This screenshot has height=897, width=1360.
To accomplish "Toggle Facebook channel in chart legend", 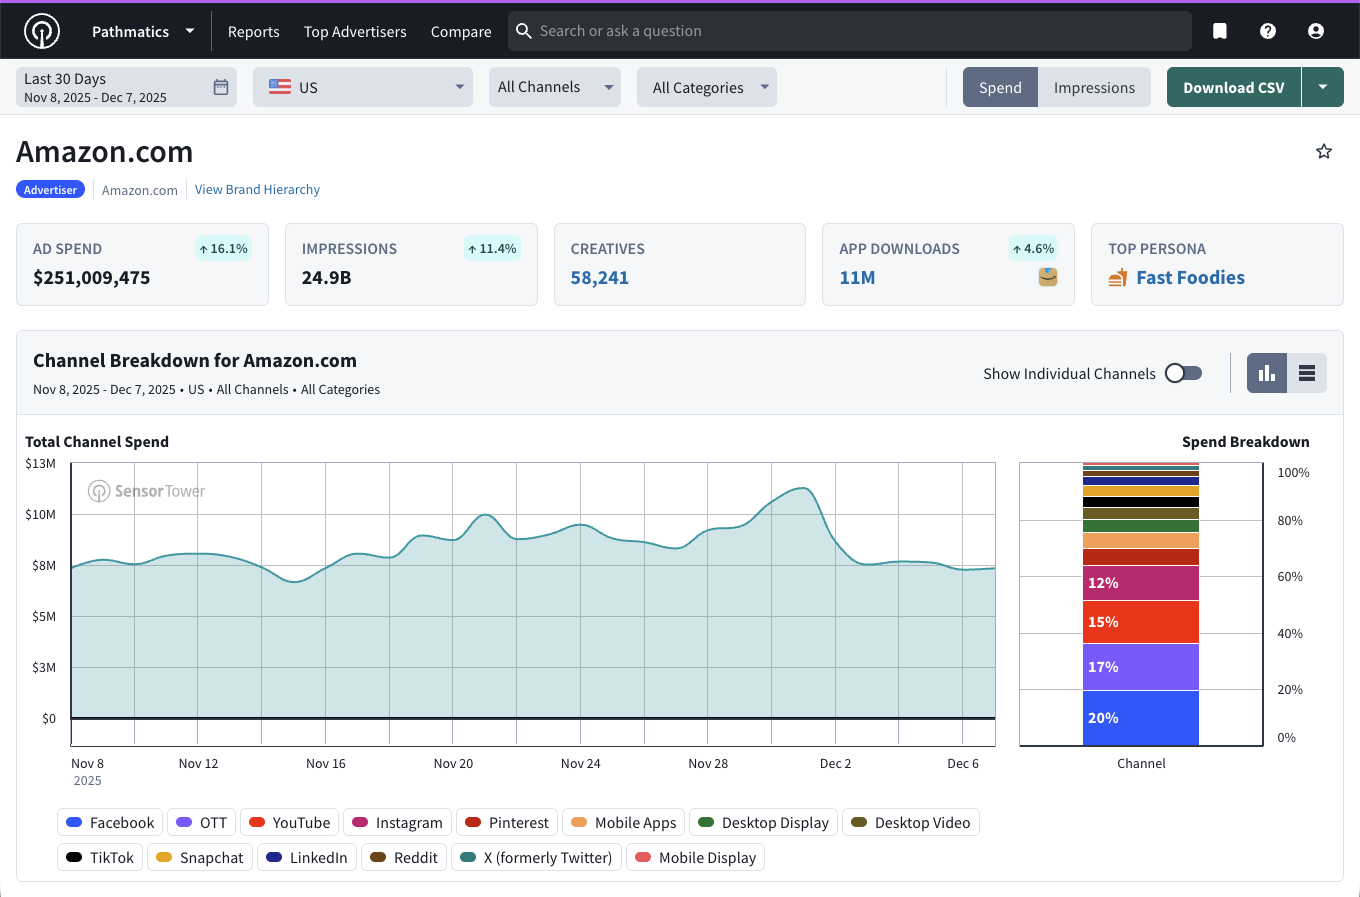I will [110, 823].
